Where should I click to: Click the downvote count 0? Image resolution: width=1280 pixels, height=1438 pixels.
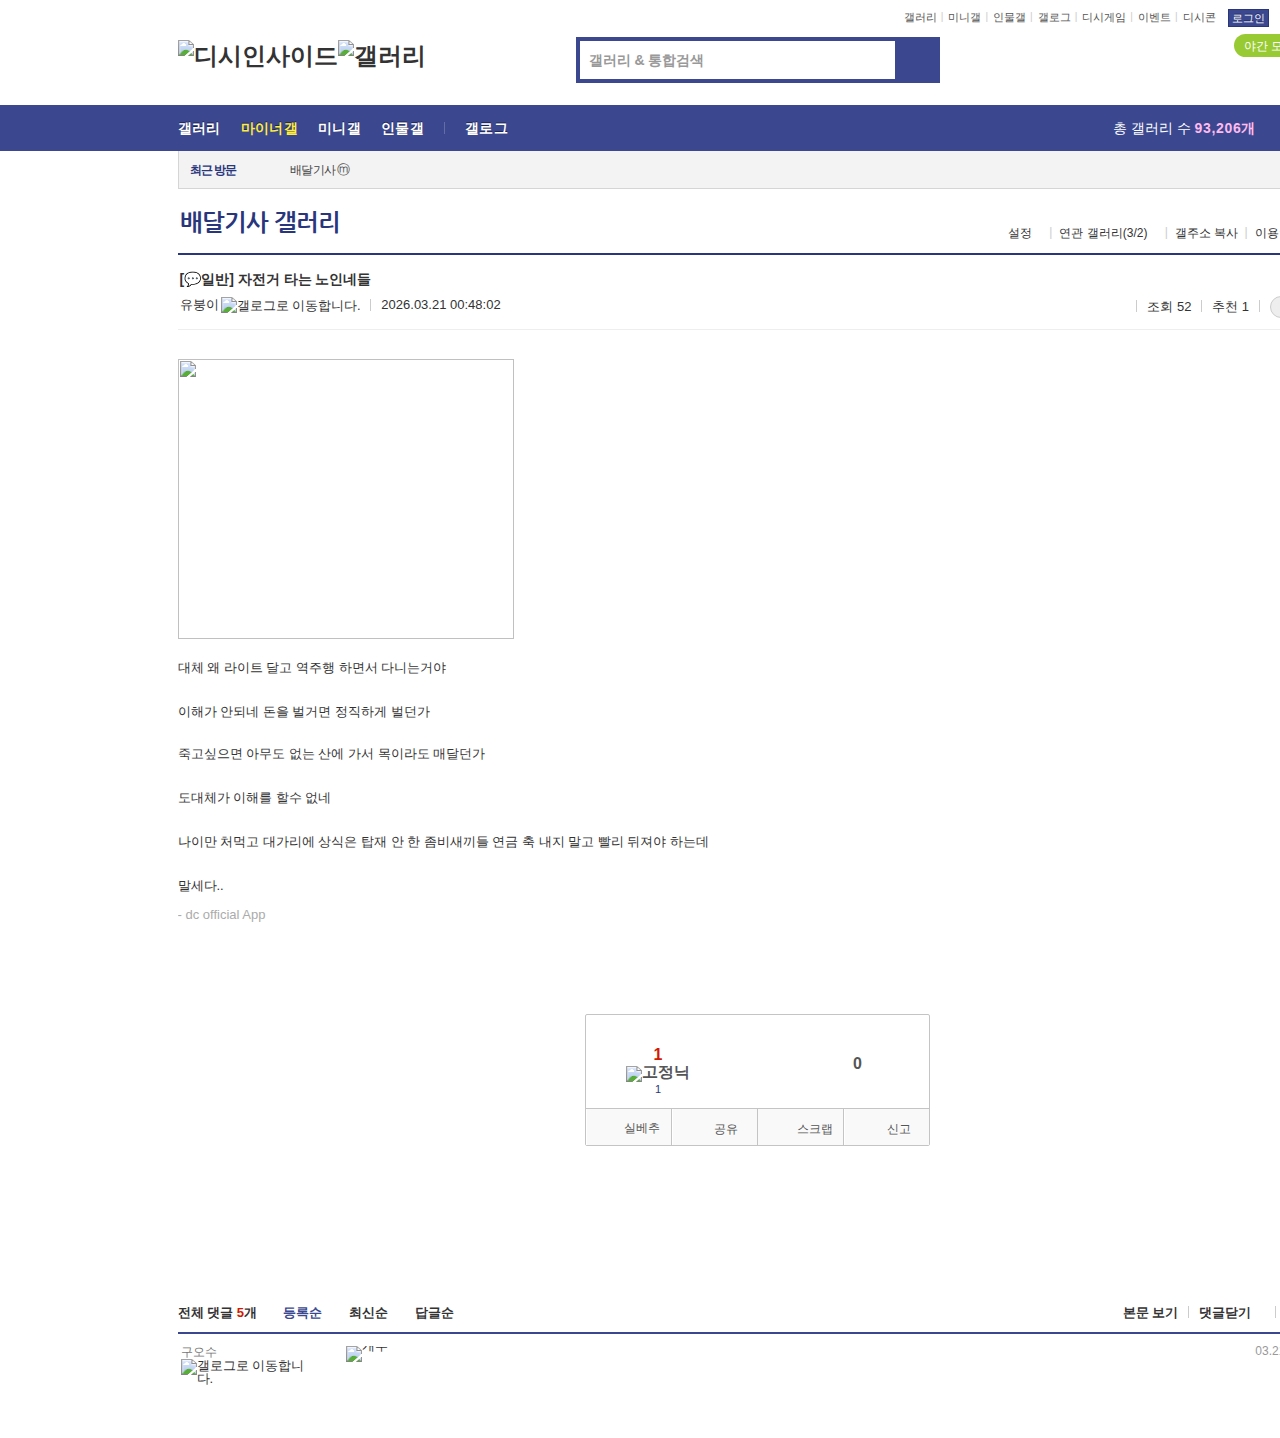(857, 1063)
